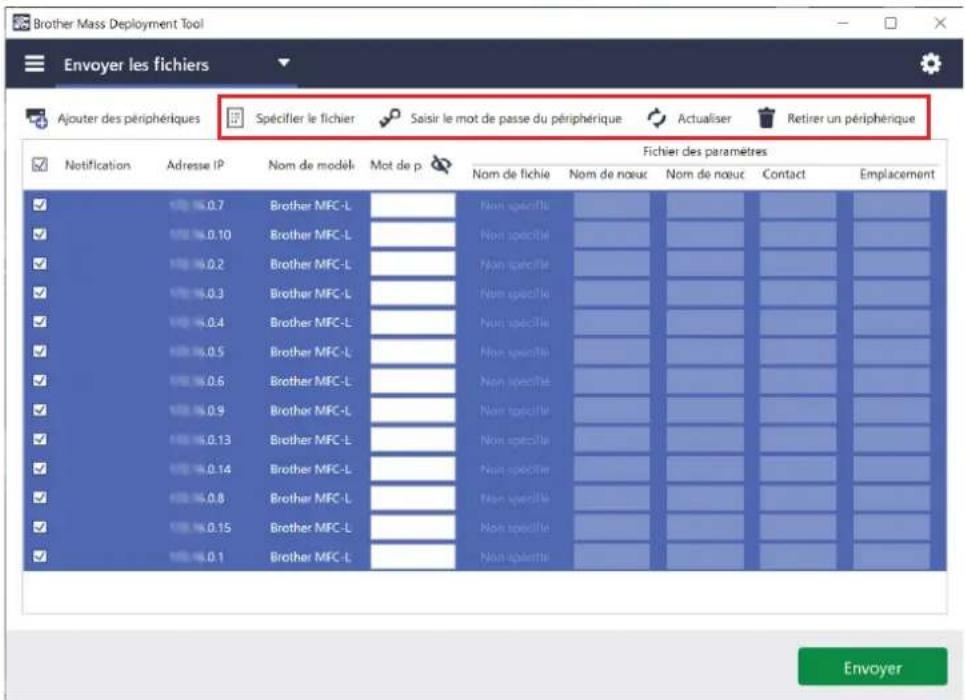Uncheck the device ending in .0.1
This screenshot has height=700, width=965.
point(39,557)
